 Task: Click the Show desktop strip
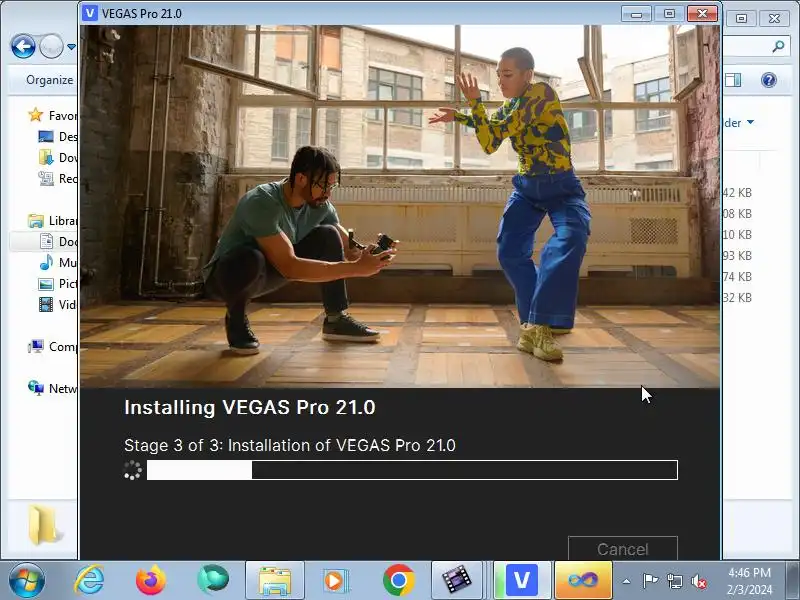point(793,580)
